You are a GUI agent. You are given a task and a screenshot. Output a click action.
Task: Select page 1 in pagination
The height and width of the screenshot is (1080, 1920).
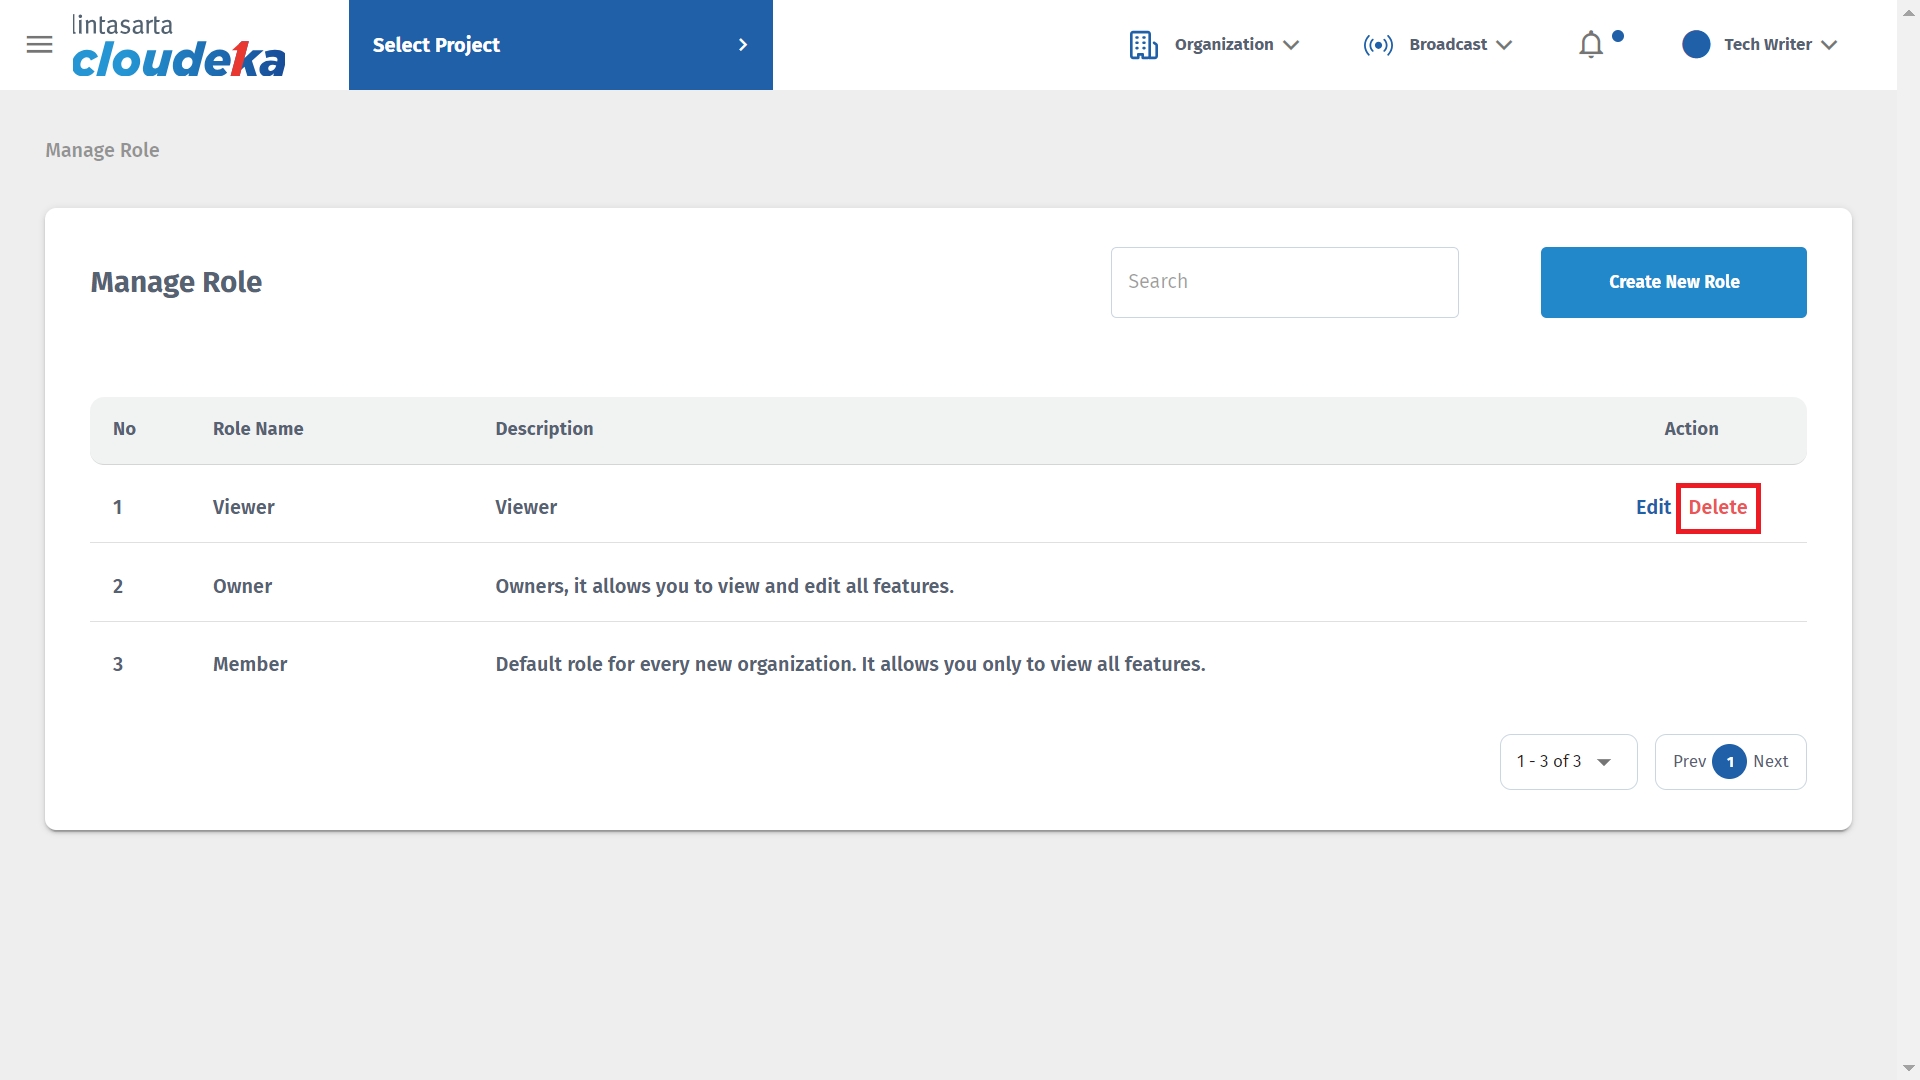pyautogui.click(x=1729, y=762)
